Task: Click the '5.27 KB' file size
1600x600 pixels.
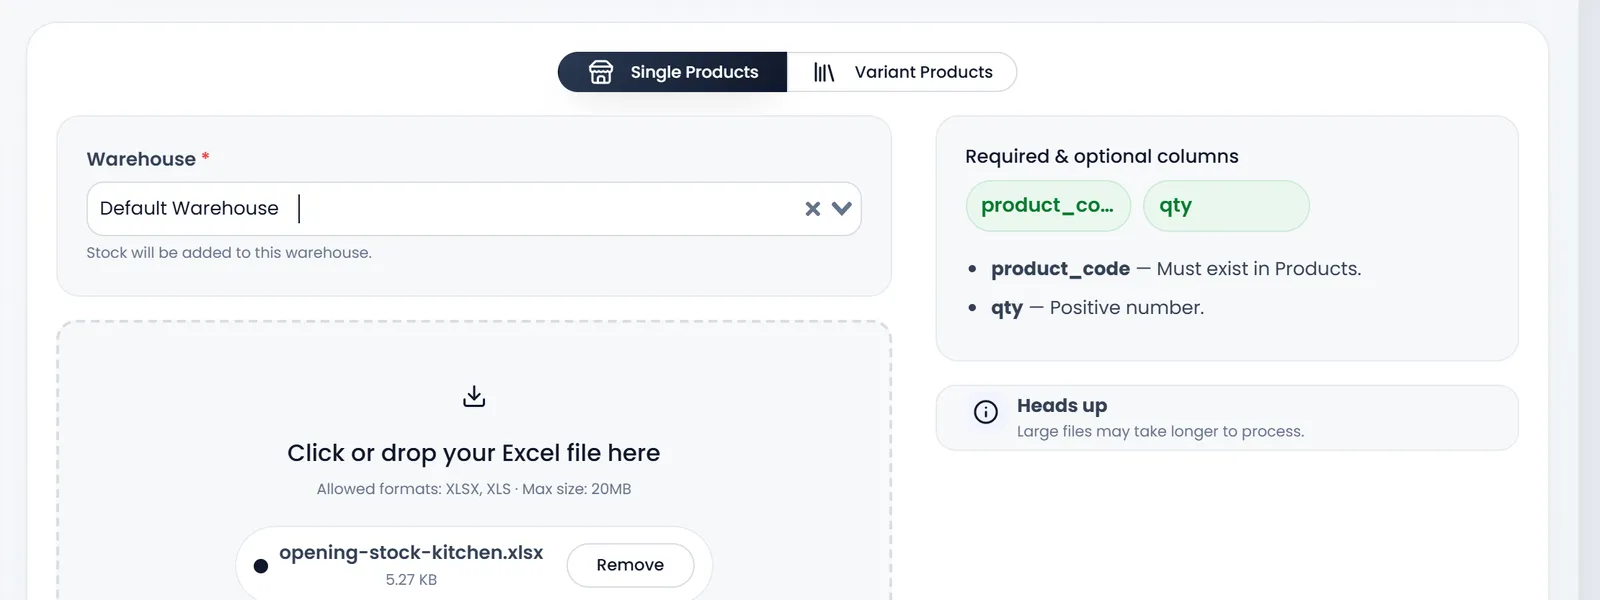Action: [411, 580]
